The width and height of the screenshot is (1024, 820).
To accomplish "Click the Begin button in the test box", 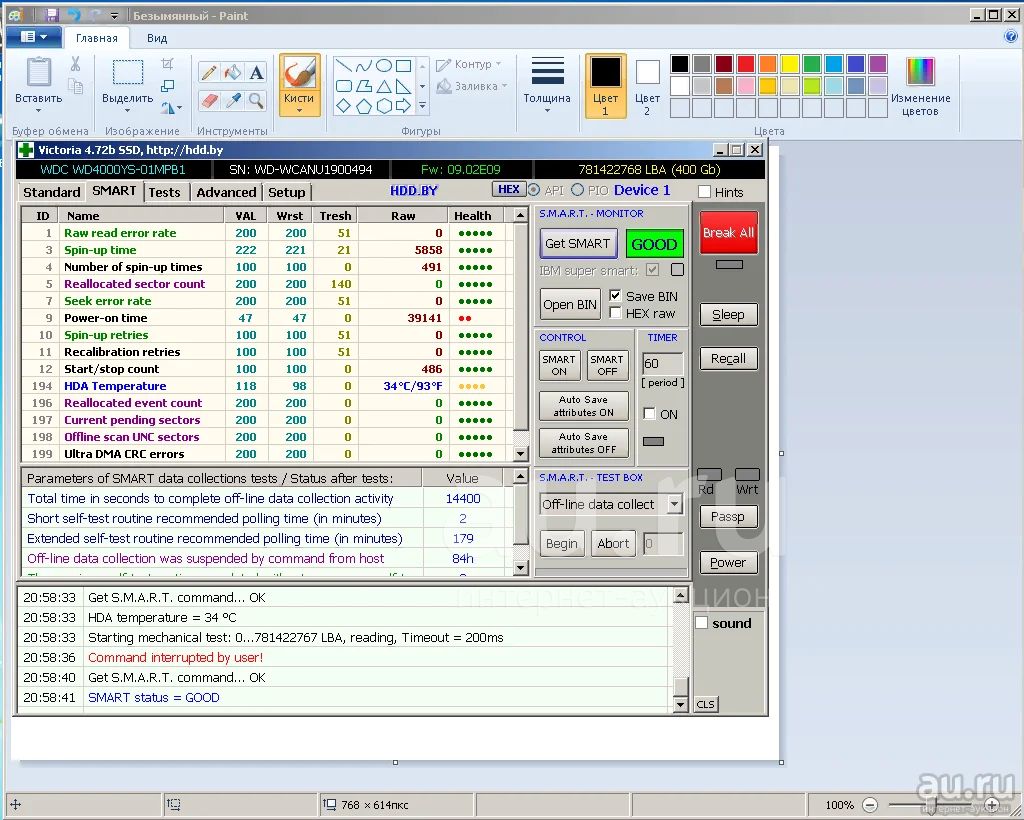I will tap(562, 543).
